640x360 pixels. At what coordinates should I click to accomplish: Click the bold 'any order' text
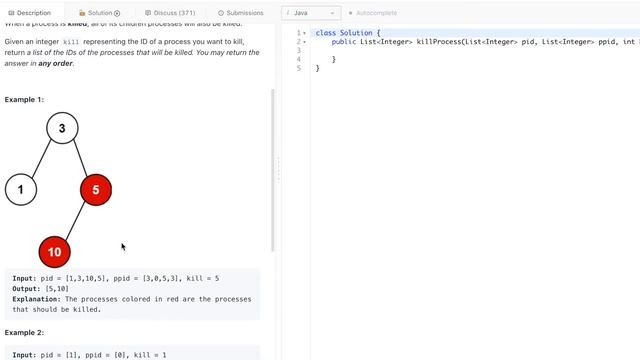tap(55, 63)
